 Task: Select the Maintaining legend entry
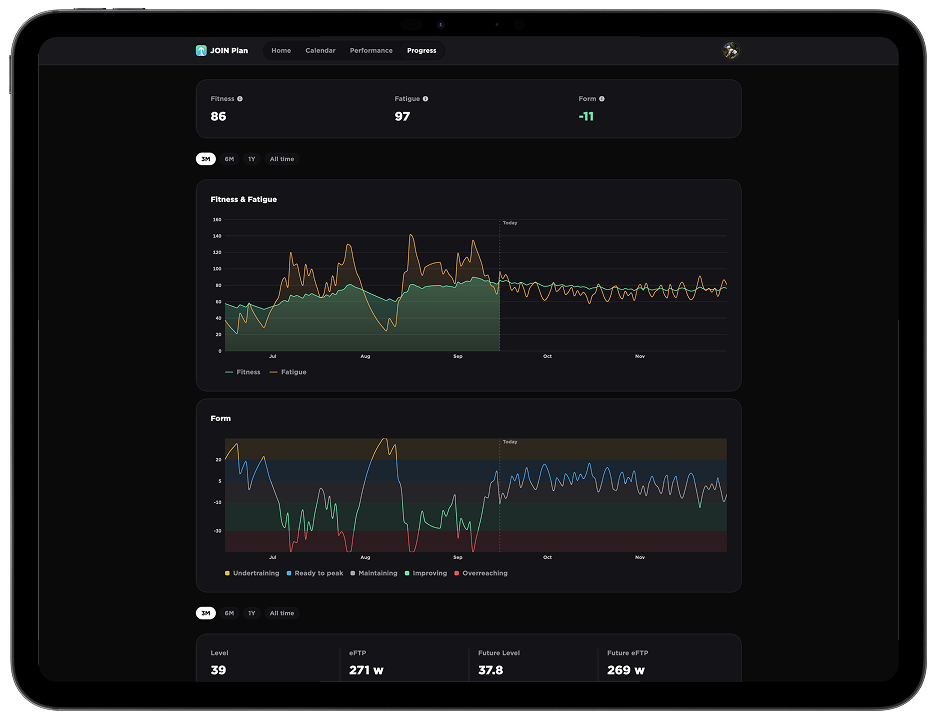[374, 573]
